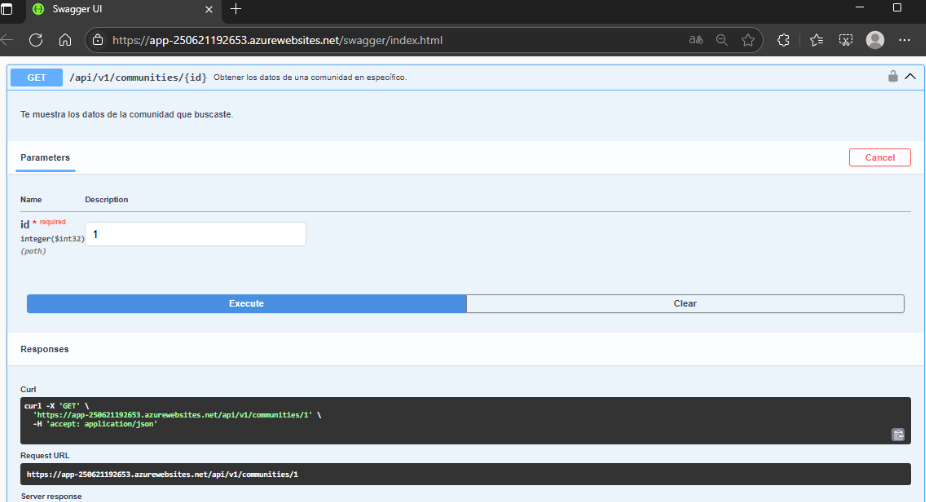Click the /api/v1/communities/{id} endpoint path
Screen dimensions: 926x502
[x=138, y=77]
